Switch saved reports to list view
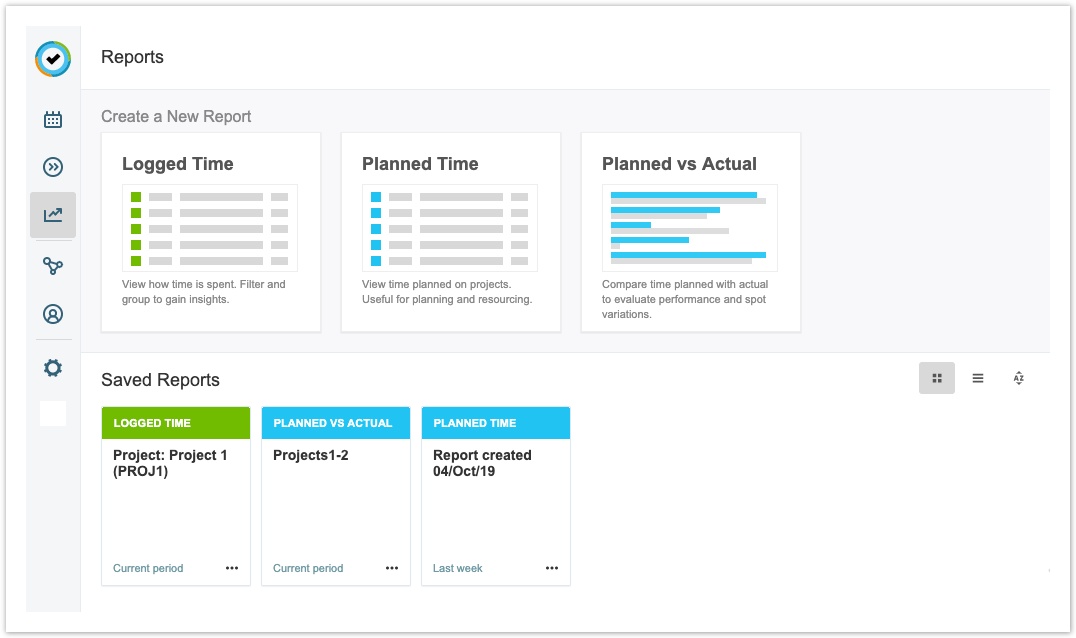 pyautogui.click(x=978, y=378)
